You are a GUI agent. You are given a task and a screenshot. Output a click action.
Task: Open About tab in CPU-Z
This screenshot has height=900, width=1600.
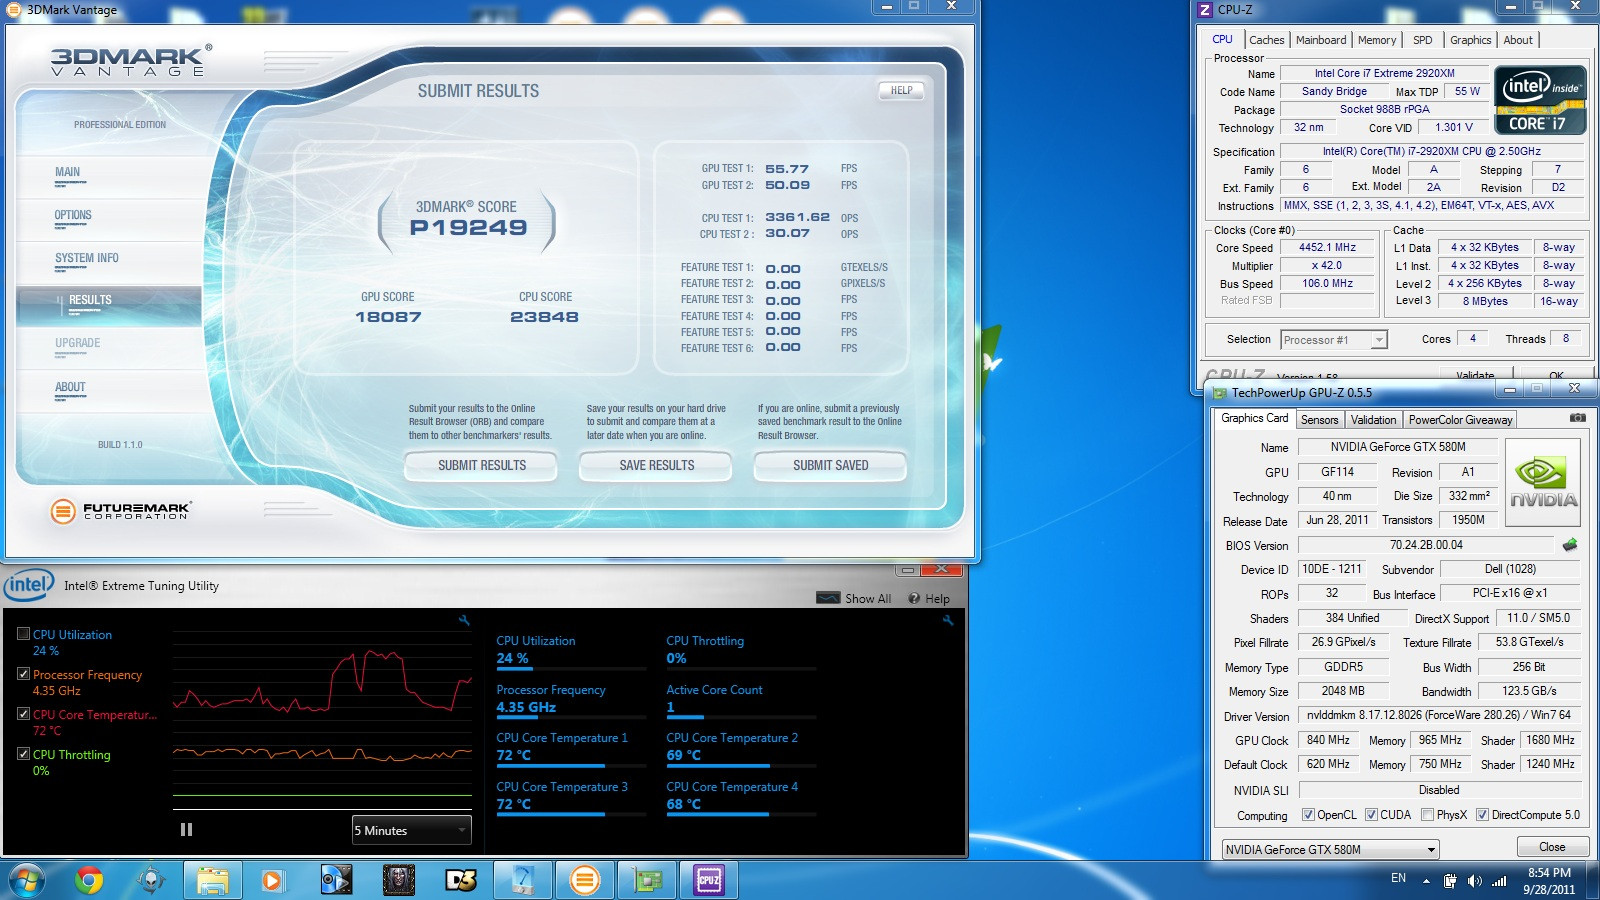[1517, 40]
